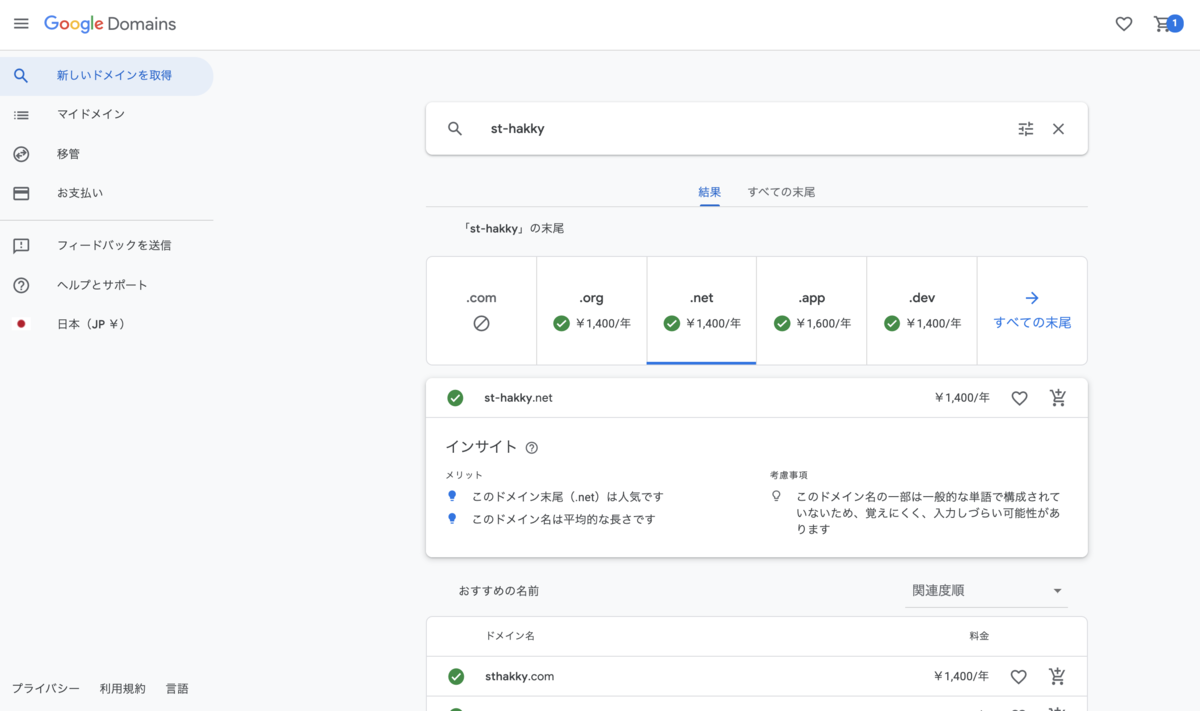The width and height of the screenshot is (1200, 711).
Task: Select the 結果 tab
Action: pos(710,192)
